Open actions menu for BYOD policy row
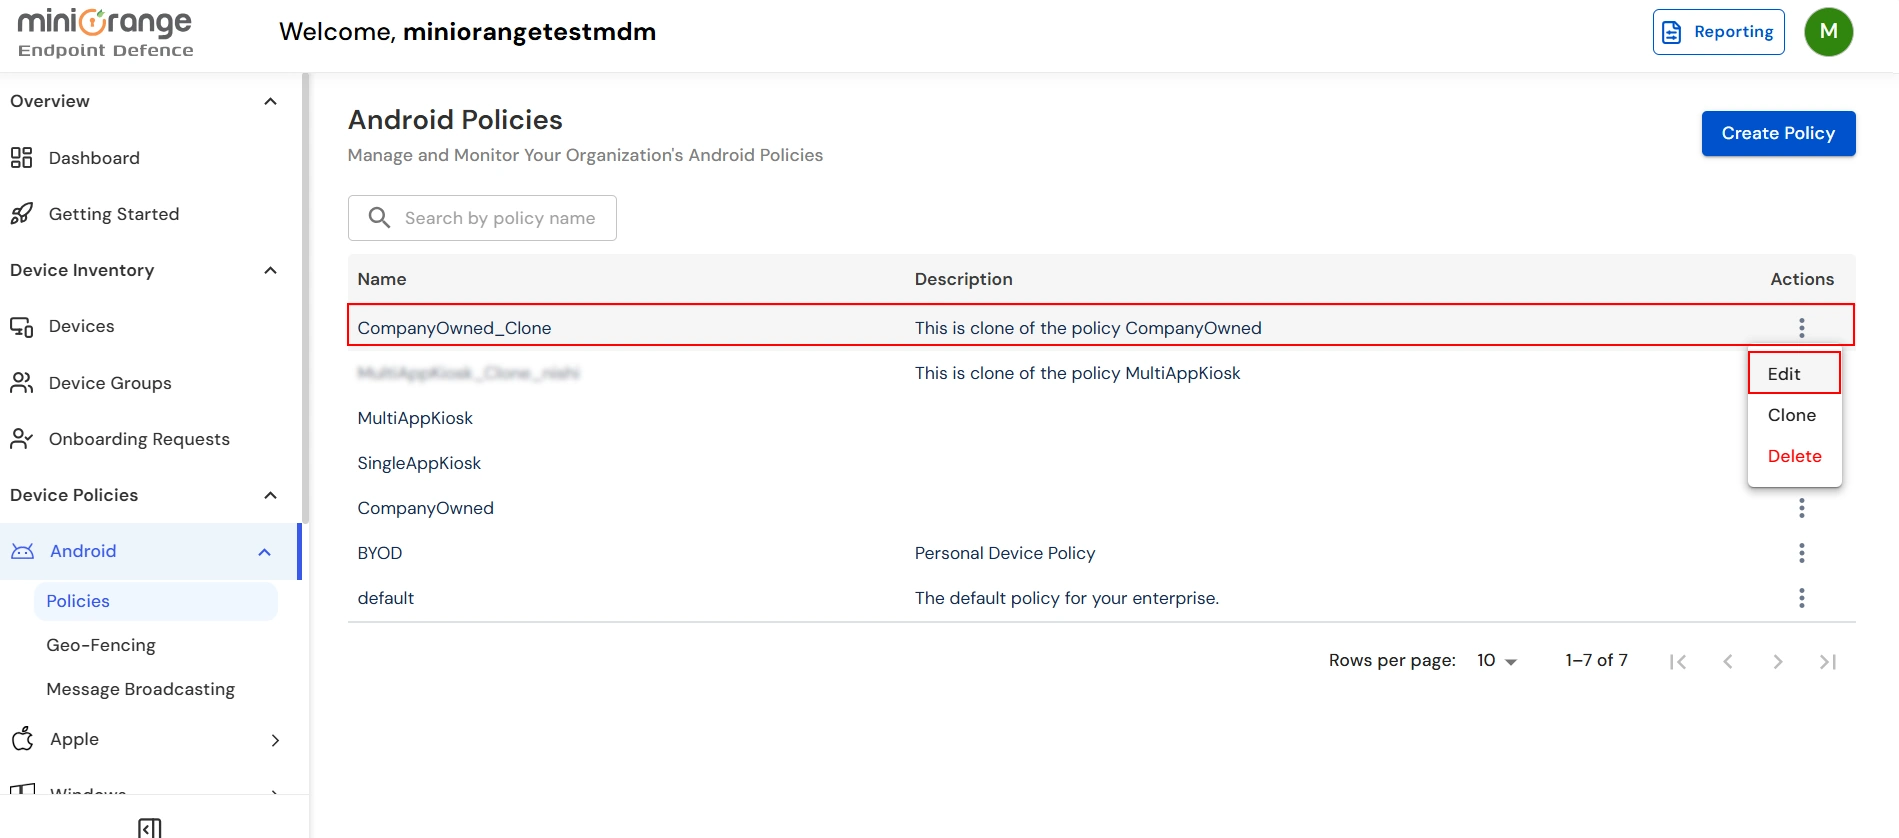Screen dimensions: 1899x838 click(1801, 552)
